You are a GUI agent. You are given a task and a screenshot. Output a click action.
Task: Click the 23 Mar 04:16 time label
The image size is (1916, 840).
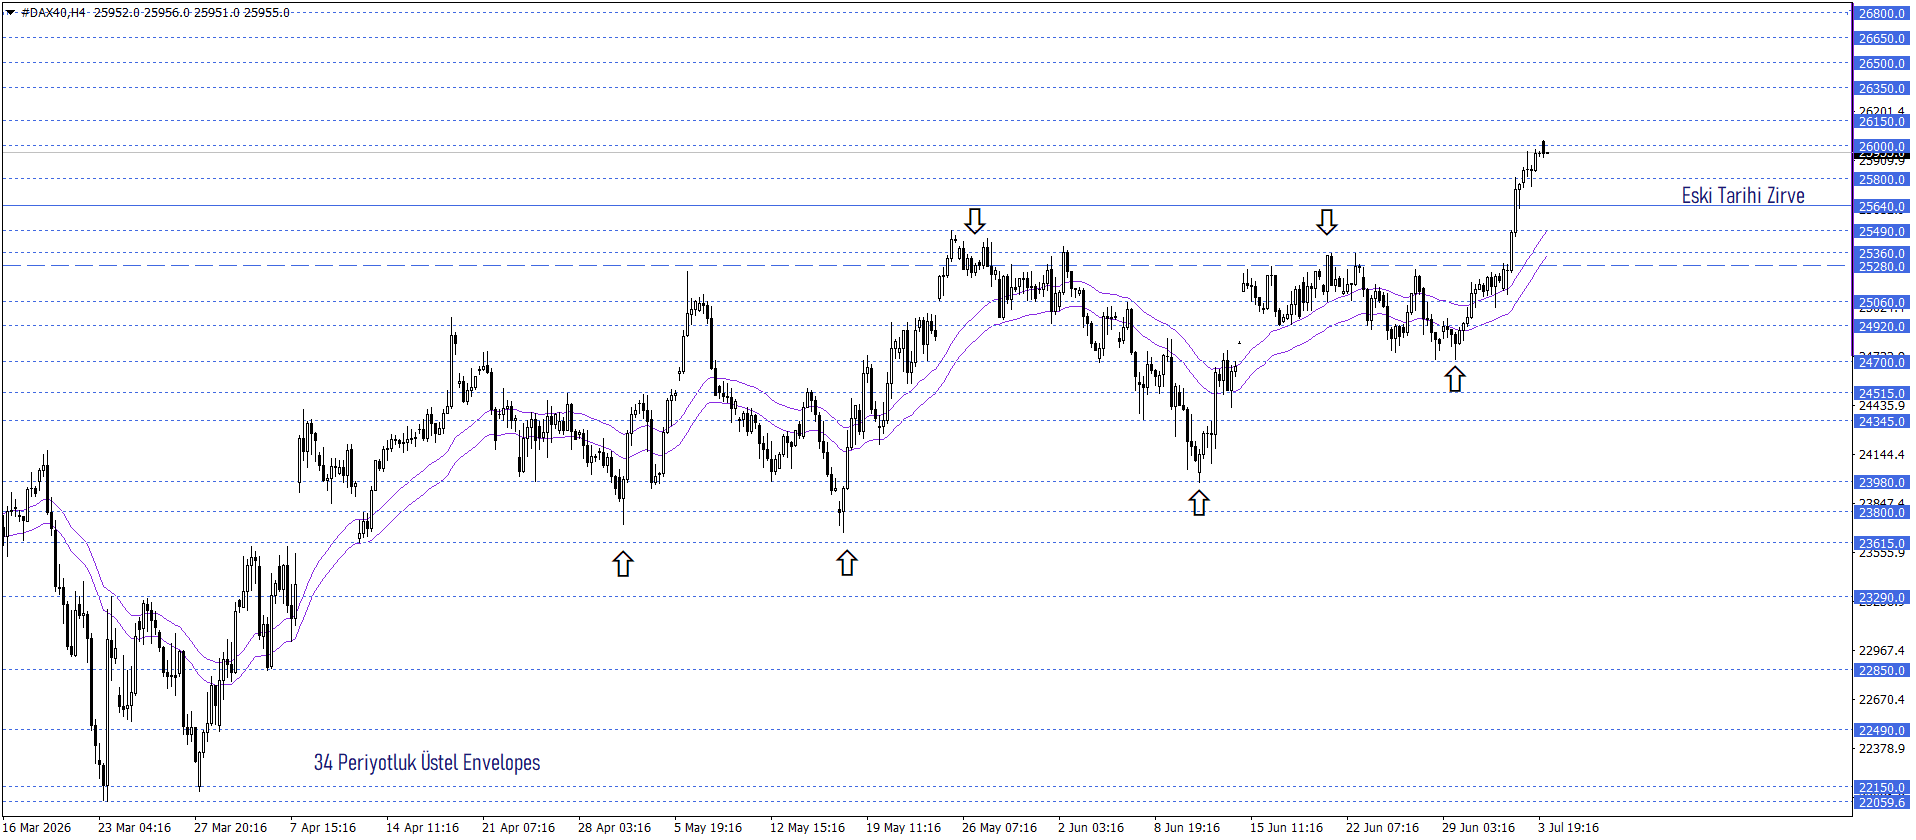click(x=134, y=827)
